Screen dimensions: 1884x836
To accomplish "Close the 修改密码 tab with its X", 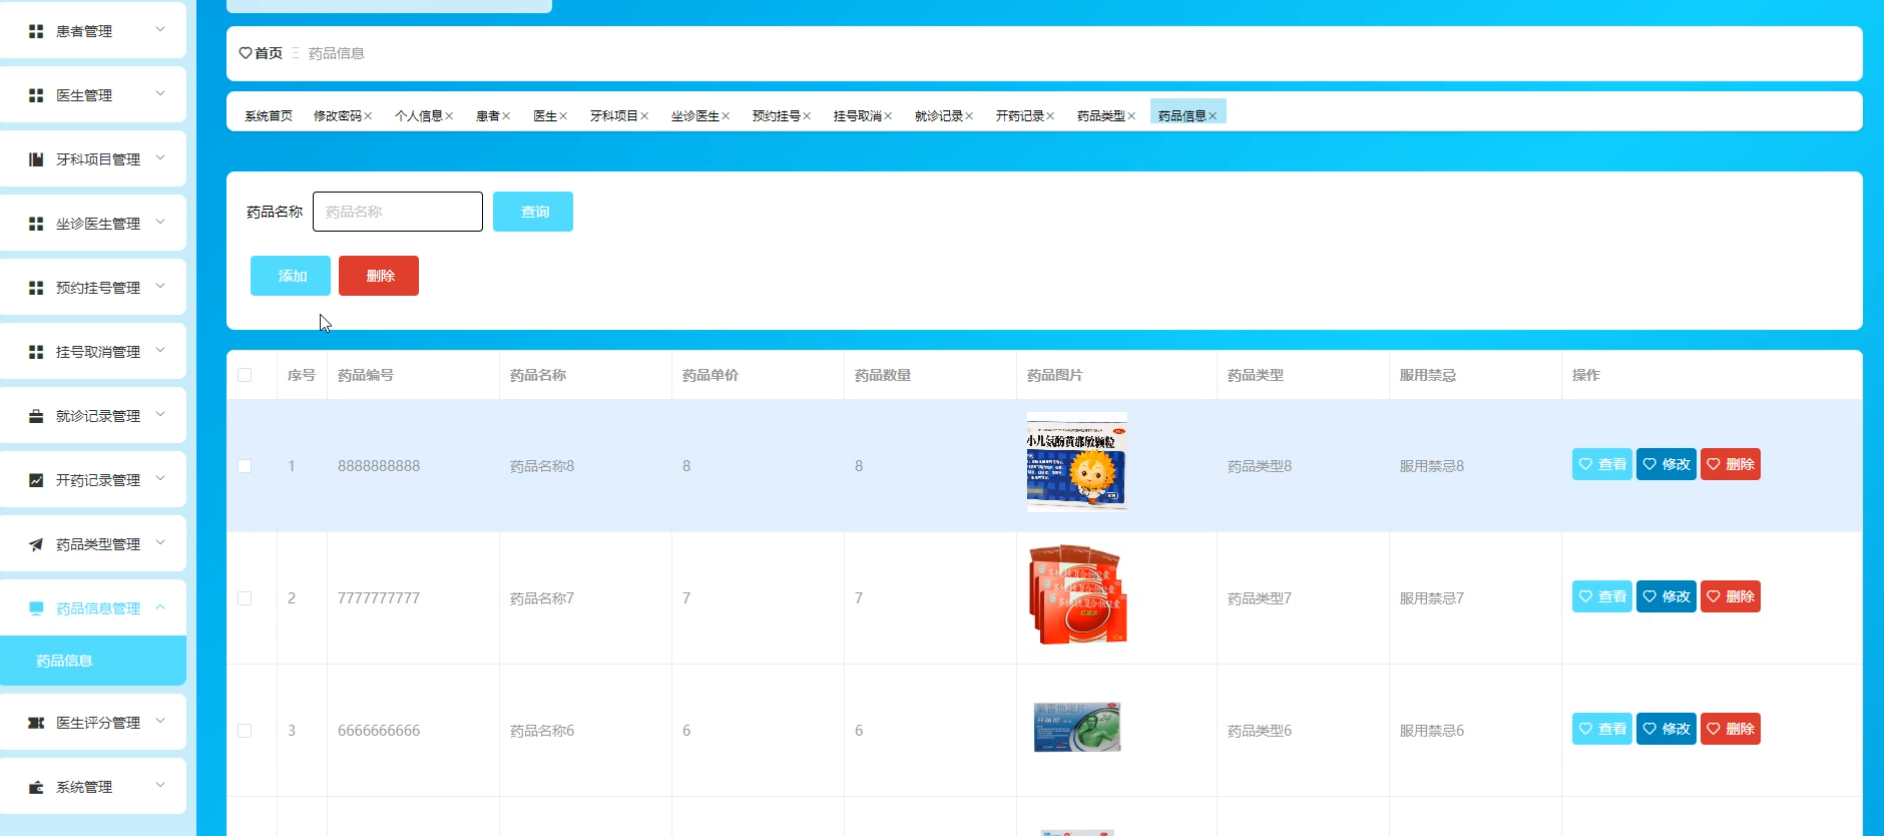I will (x=368, y=116).
